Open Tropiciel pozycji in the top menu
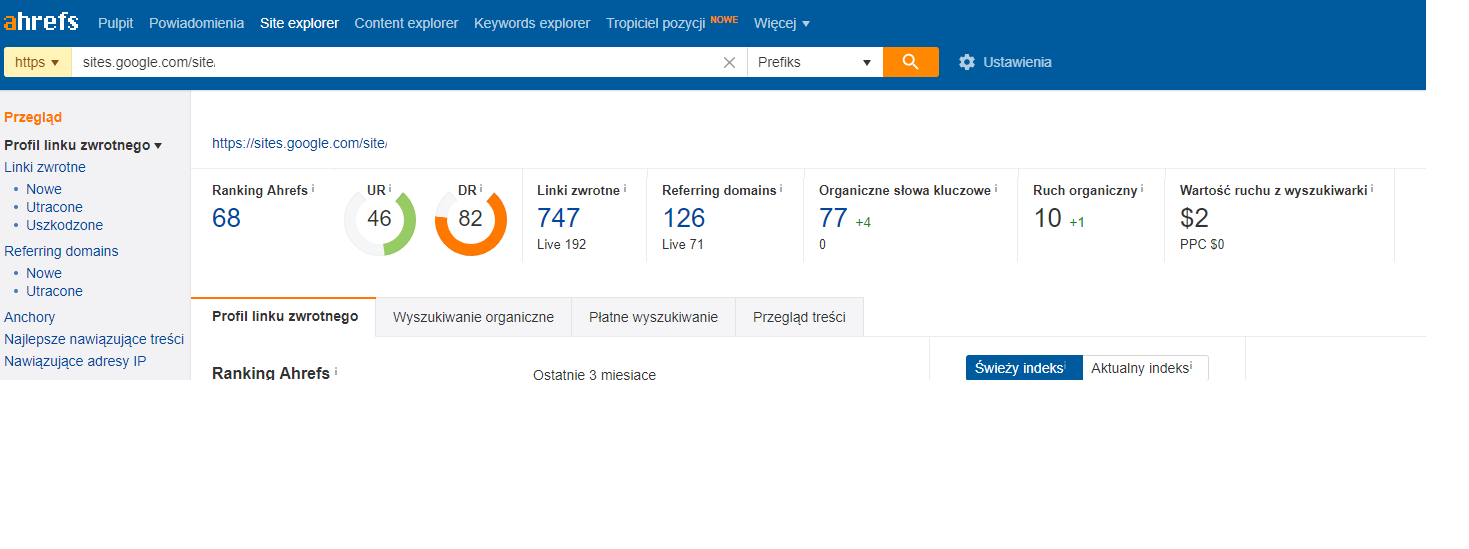 click(x=655, y=23)
